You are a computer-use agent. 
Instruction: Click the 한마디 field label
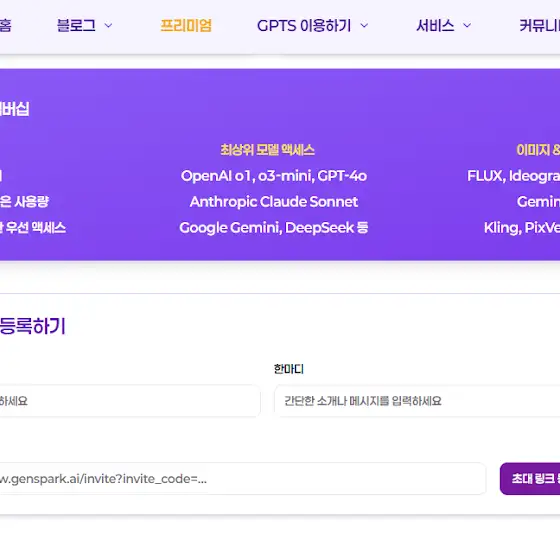(289, 369)
